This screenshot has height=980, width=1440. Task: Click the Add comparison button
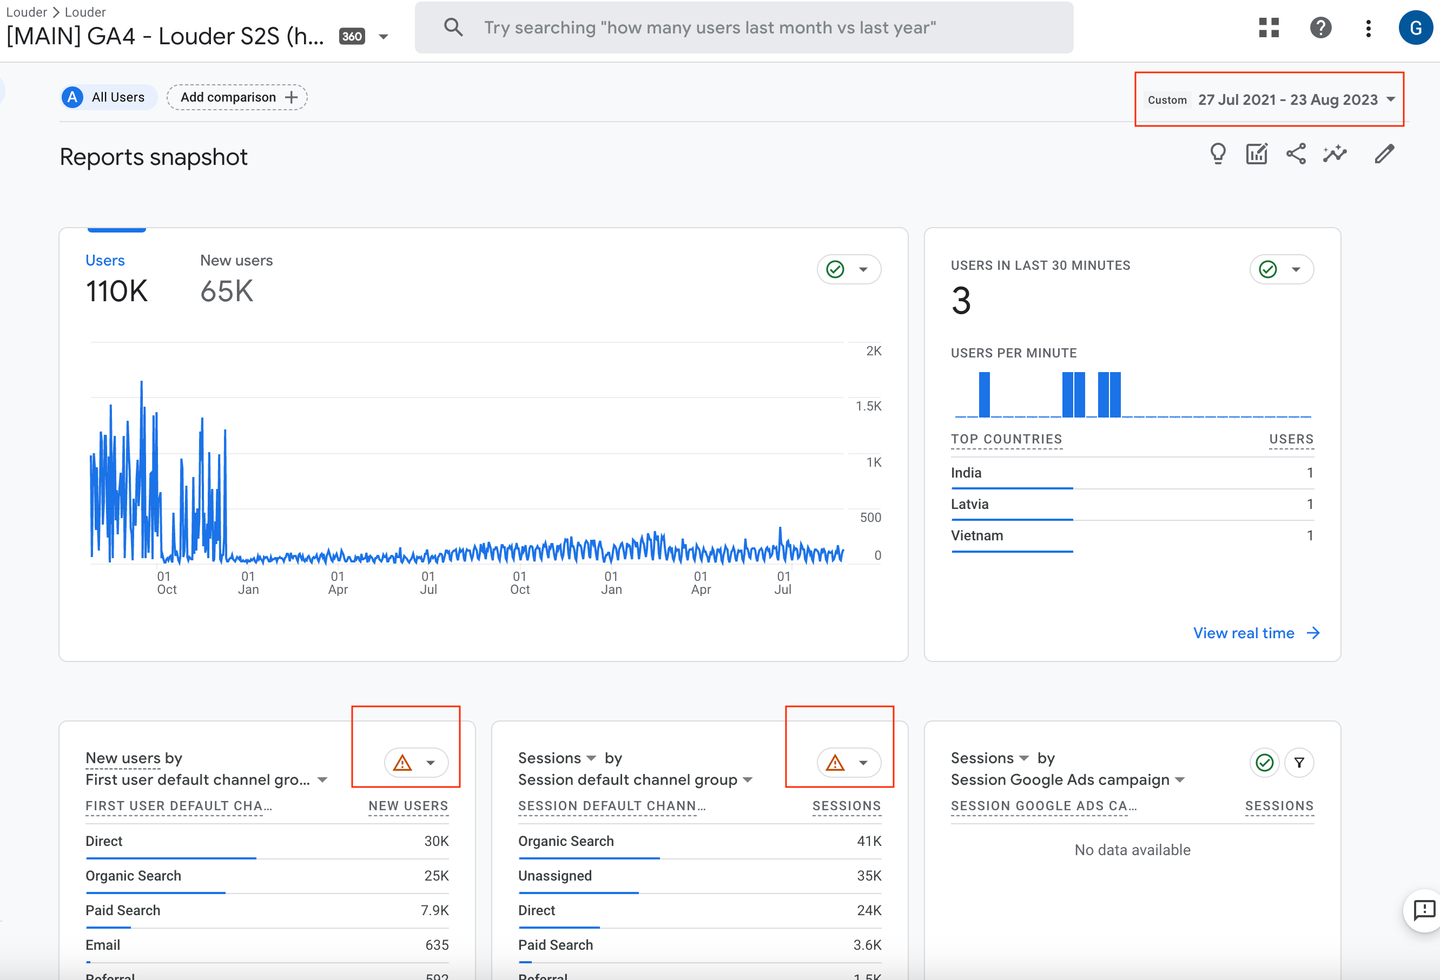coord(237,97)
